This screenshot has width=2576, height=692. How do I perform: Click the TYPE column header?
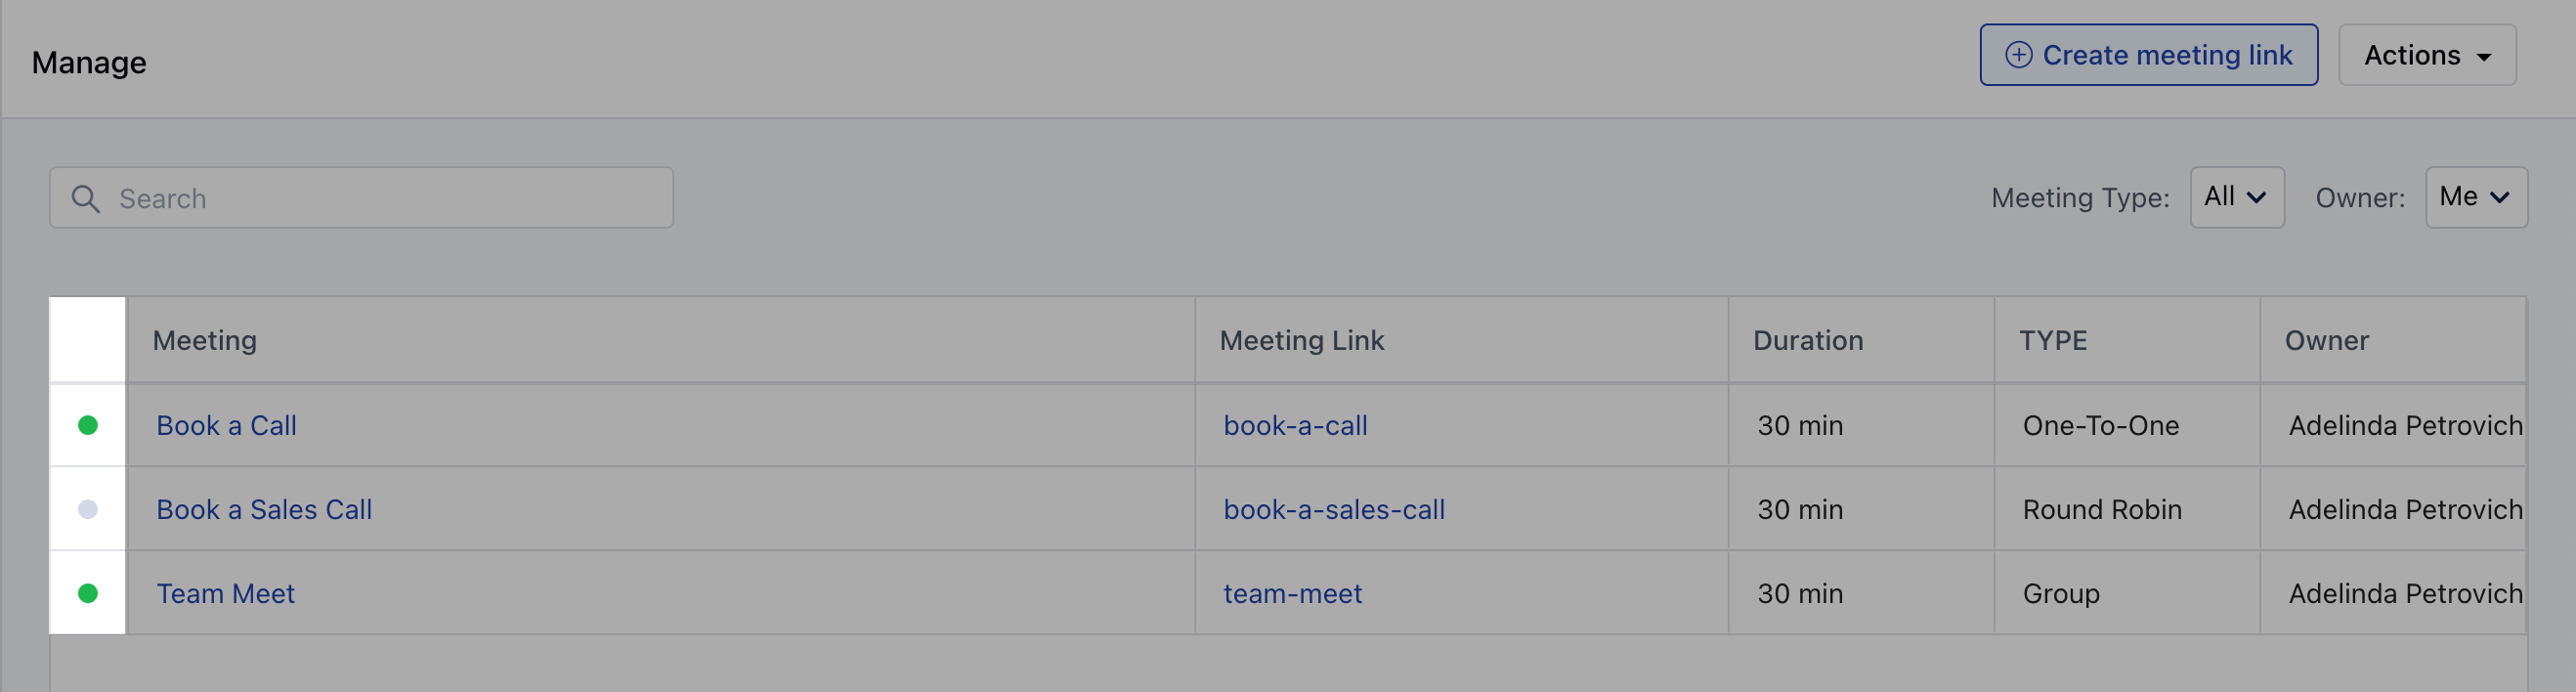pos(2053,340)
